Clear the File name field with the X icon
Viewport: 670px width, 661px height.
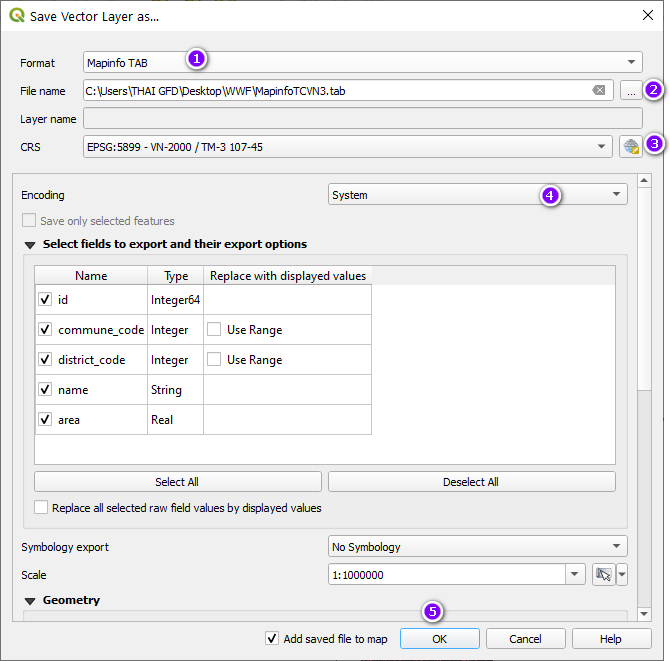(599, 90)
